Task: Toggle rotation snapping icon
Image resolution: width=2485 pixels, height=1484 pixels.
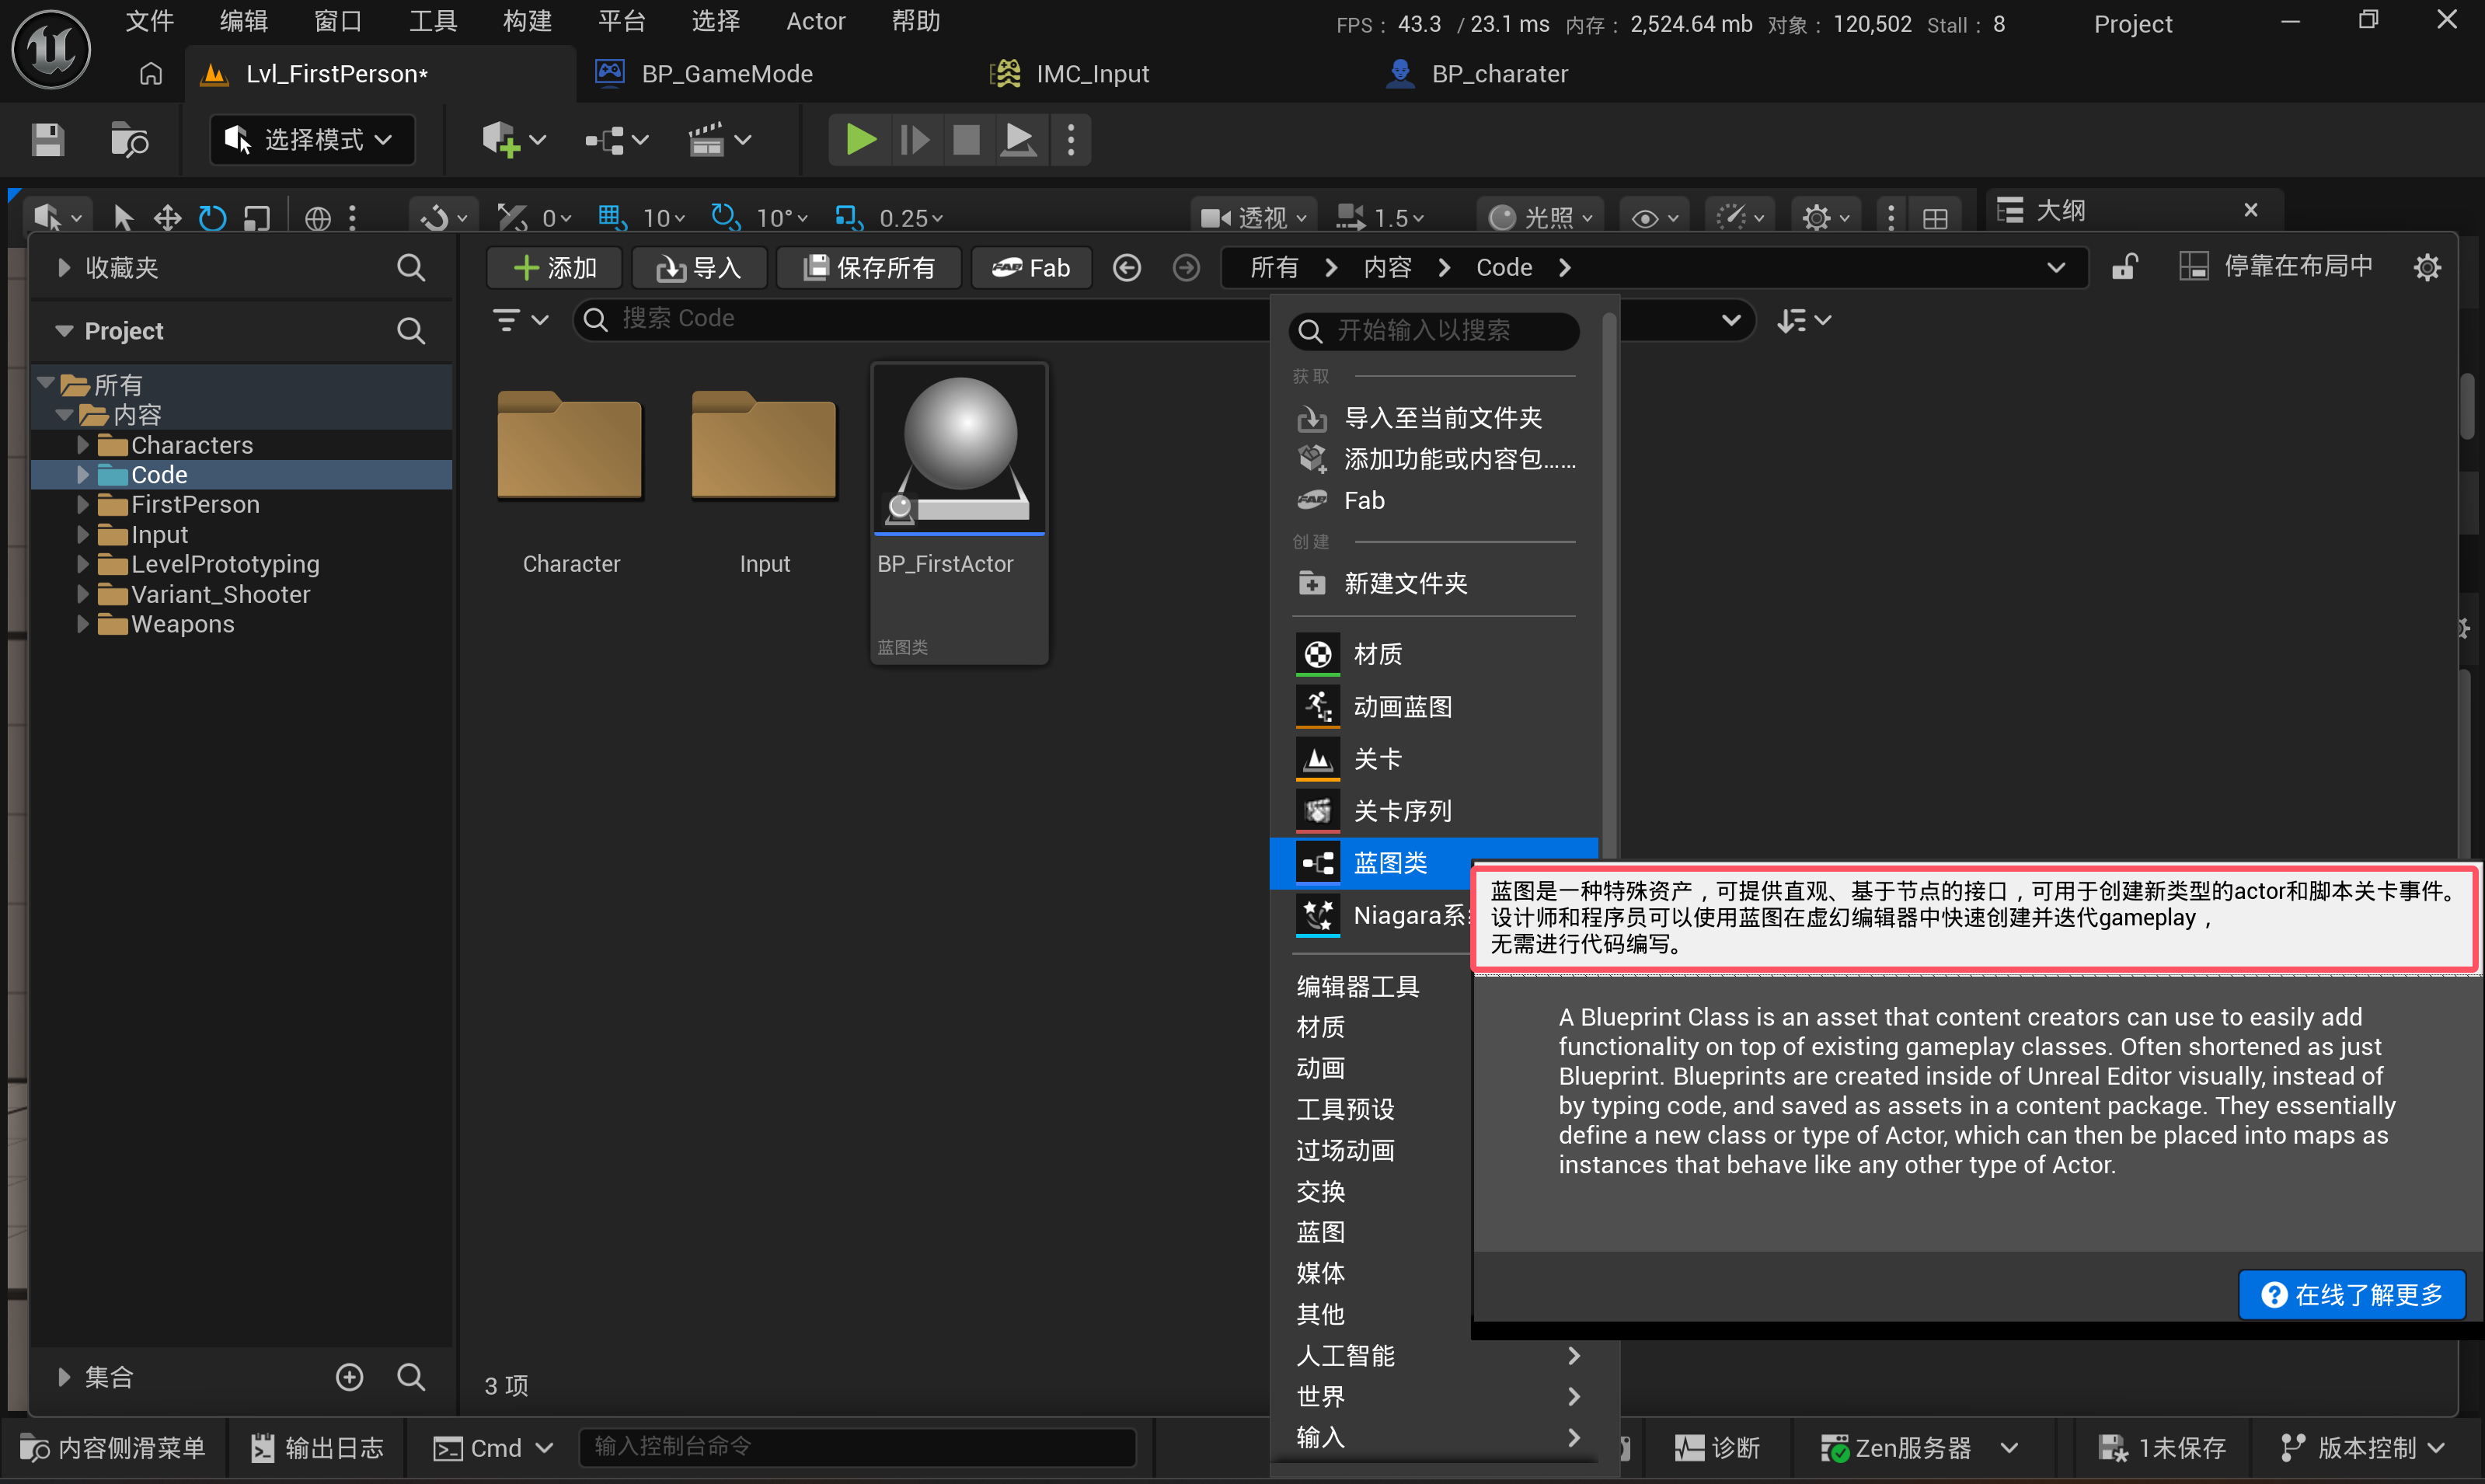Action: [x=724, y=217]
